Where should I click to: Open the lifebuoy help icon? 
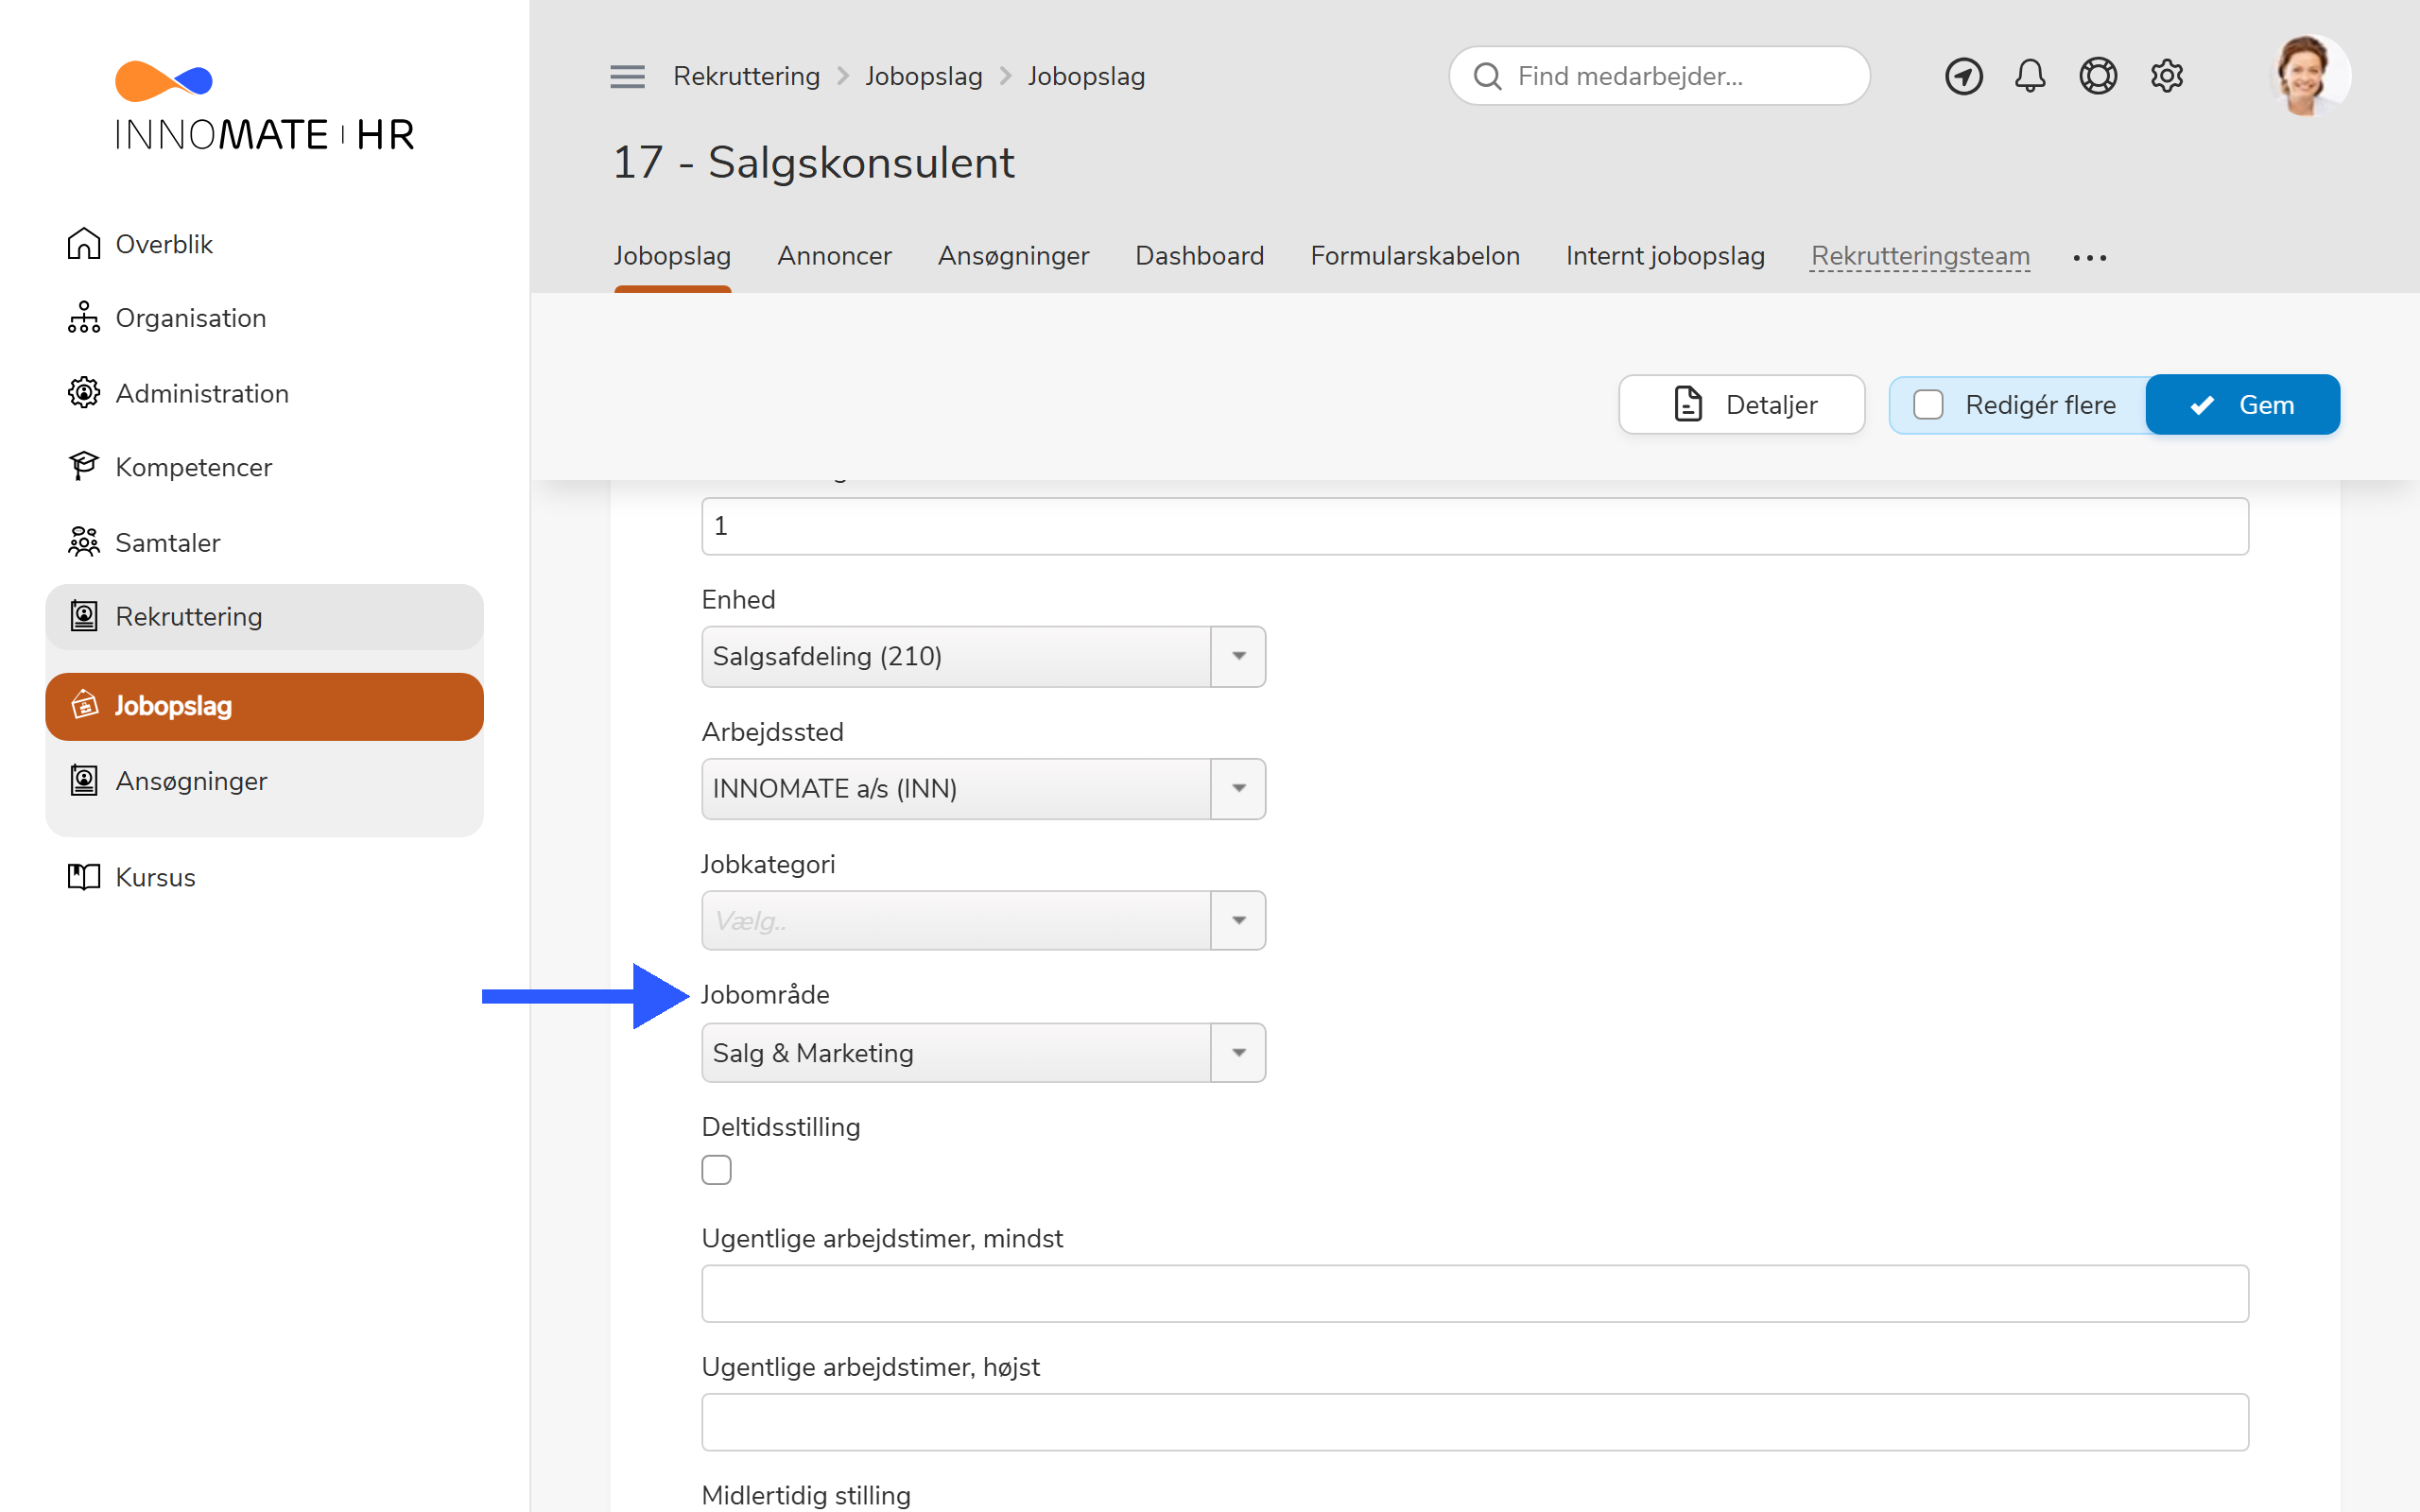pyautogui.click(x=2098, y=76)
